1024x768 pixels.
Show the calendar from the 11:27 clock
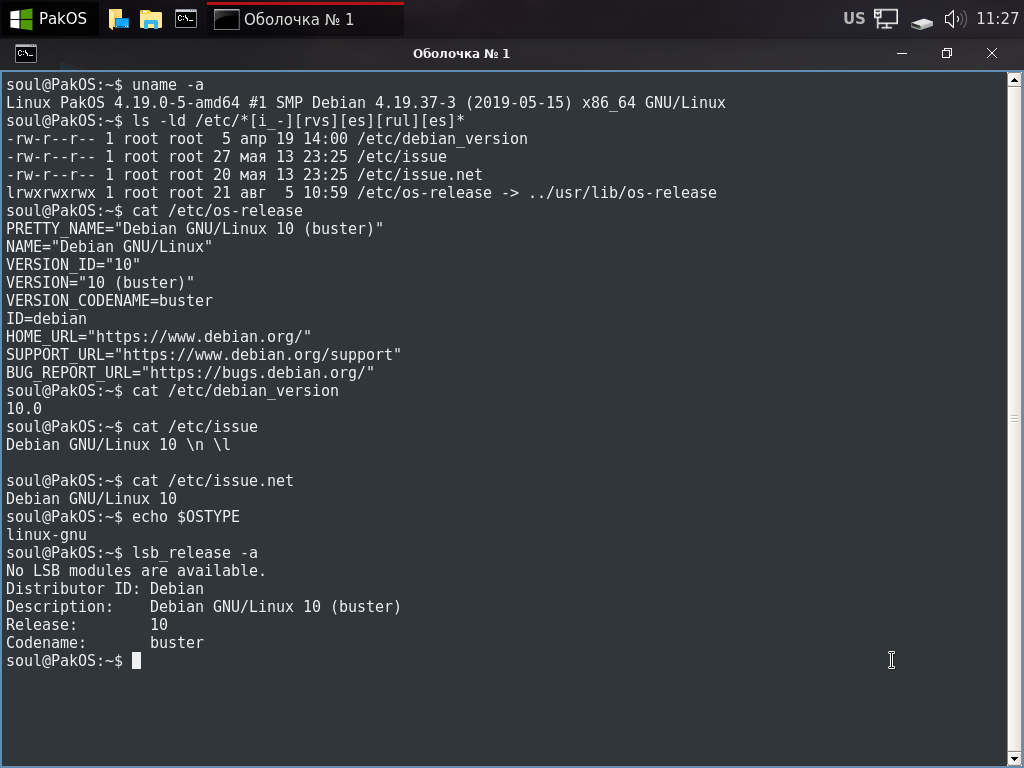pyautogui.click(x=997, y=18)
